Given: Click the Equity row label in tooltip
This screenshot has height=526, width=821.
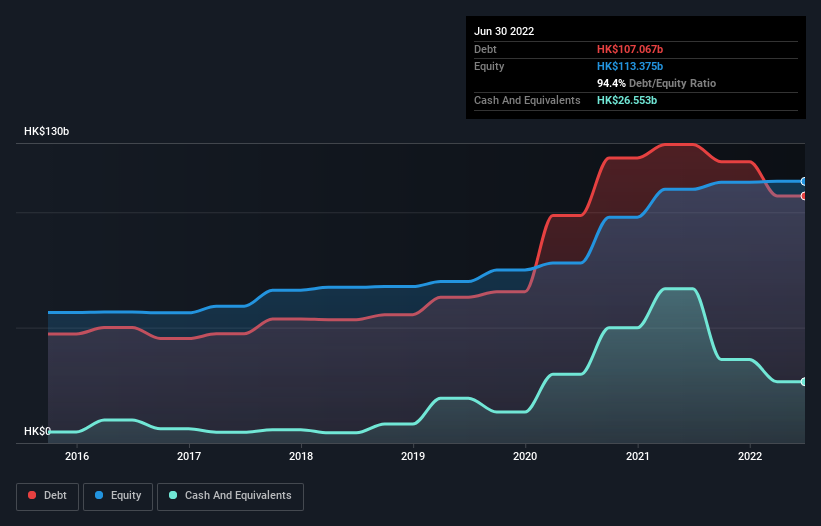Looking at the screenshot, I should (x=489, y=66).
